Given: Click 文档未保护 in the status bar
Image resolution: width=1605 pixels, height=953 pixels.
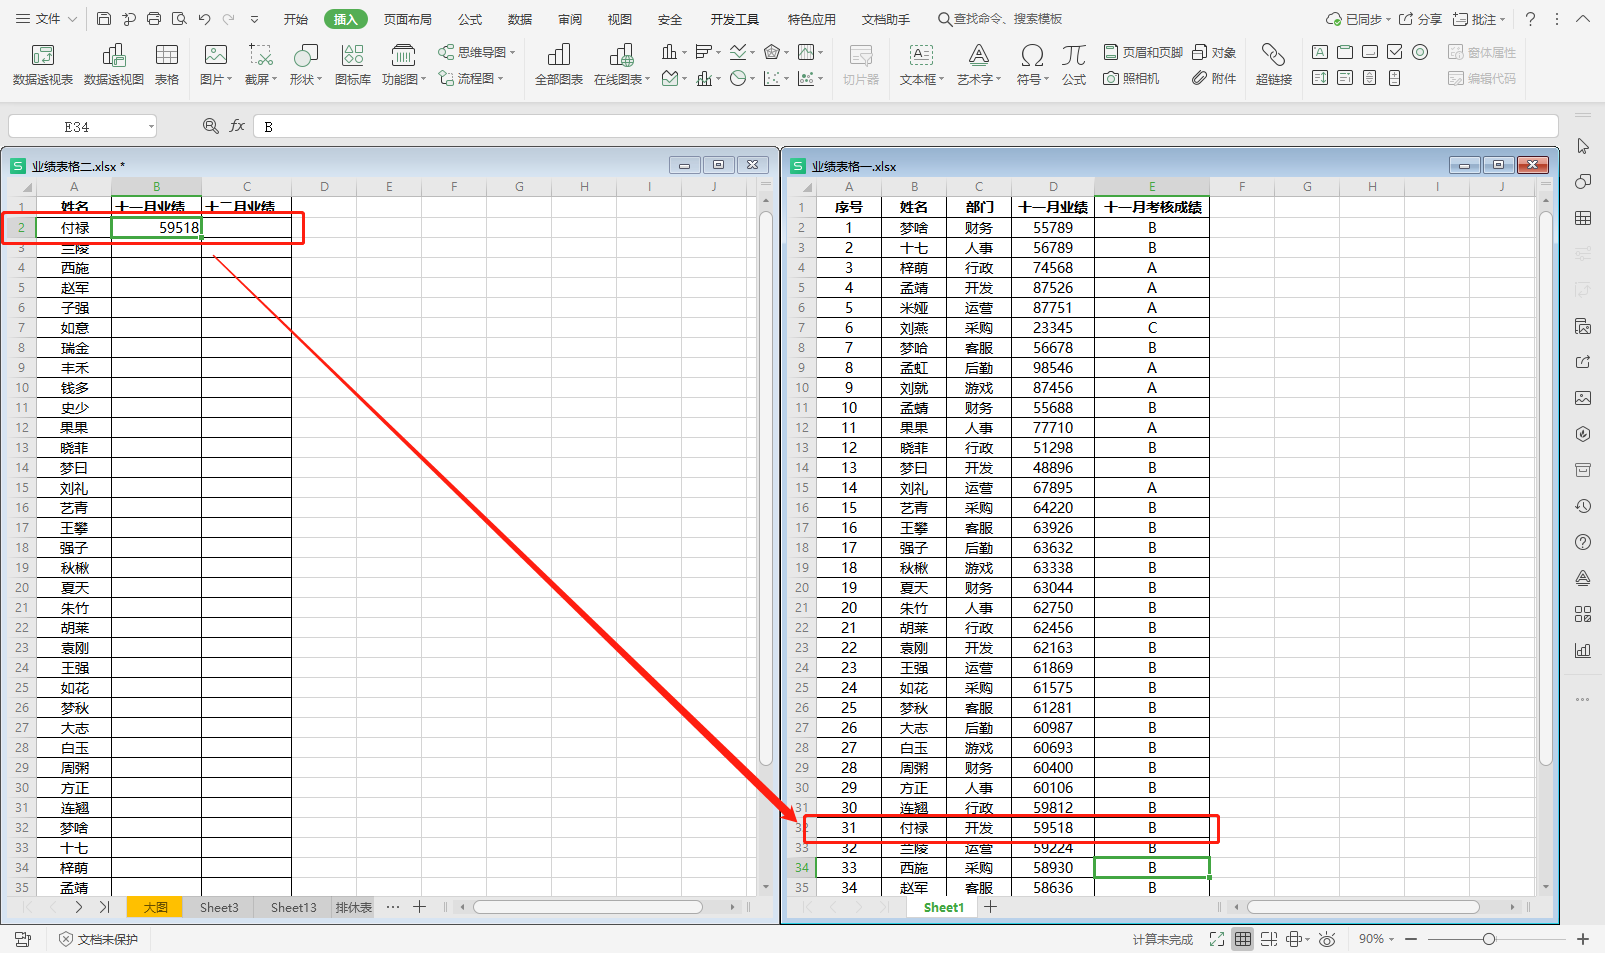Looking at the screenshot, I should click(x=98, y=939).
